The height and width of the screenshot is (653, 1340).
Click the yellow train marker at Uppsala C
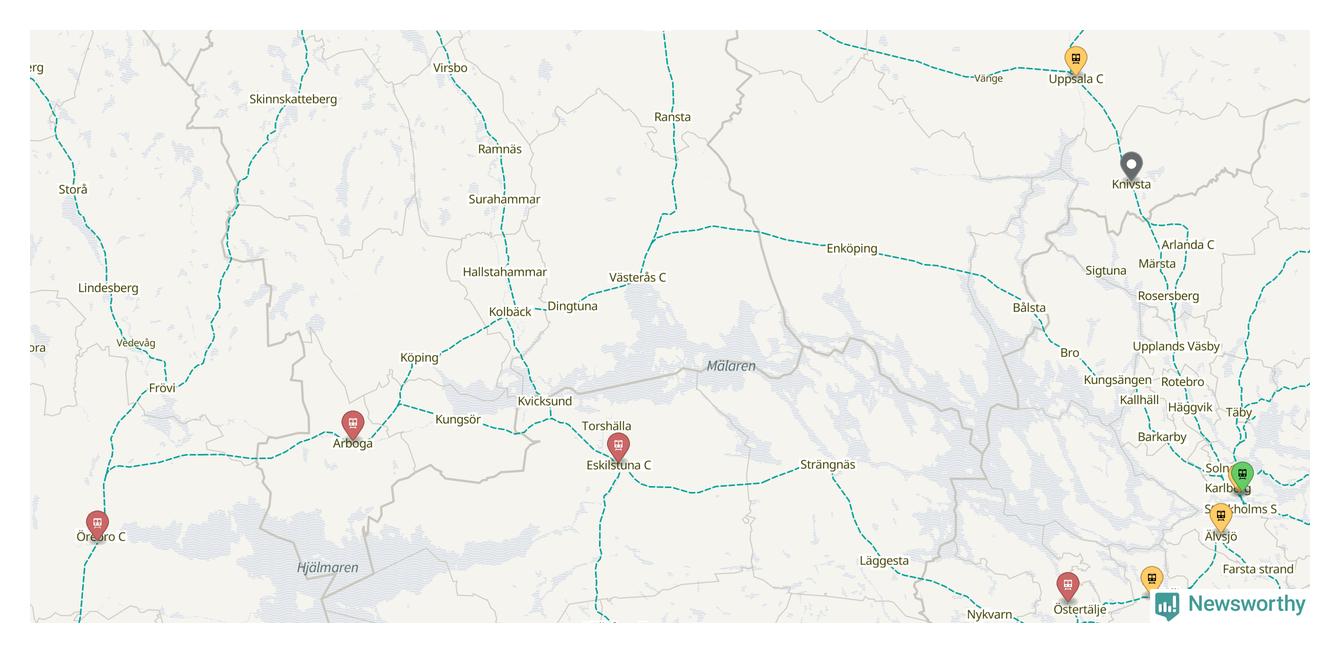pyautogui.click(x=1075, y=60)
